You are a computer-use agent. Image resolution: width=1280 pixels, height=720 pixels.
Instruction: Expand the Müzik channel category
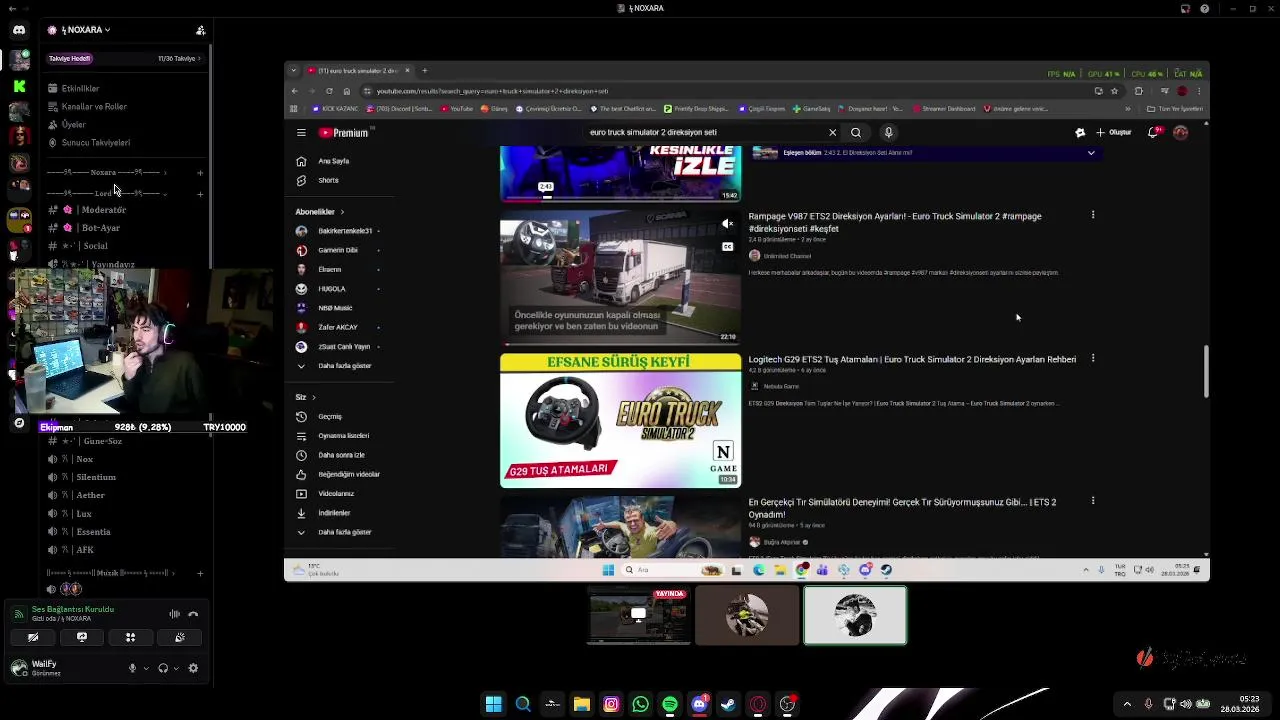[x=110, y=573]
